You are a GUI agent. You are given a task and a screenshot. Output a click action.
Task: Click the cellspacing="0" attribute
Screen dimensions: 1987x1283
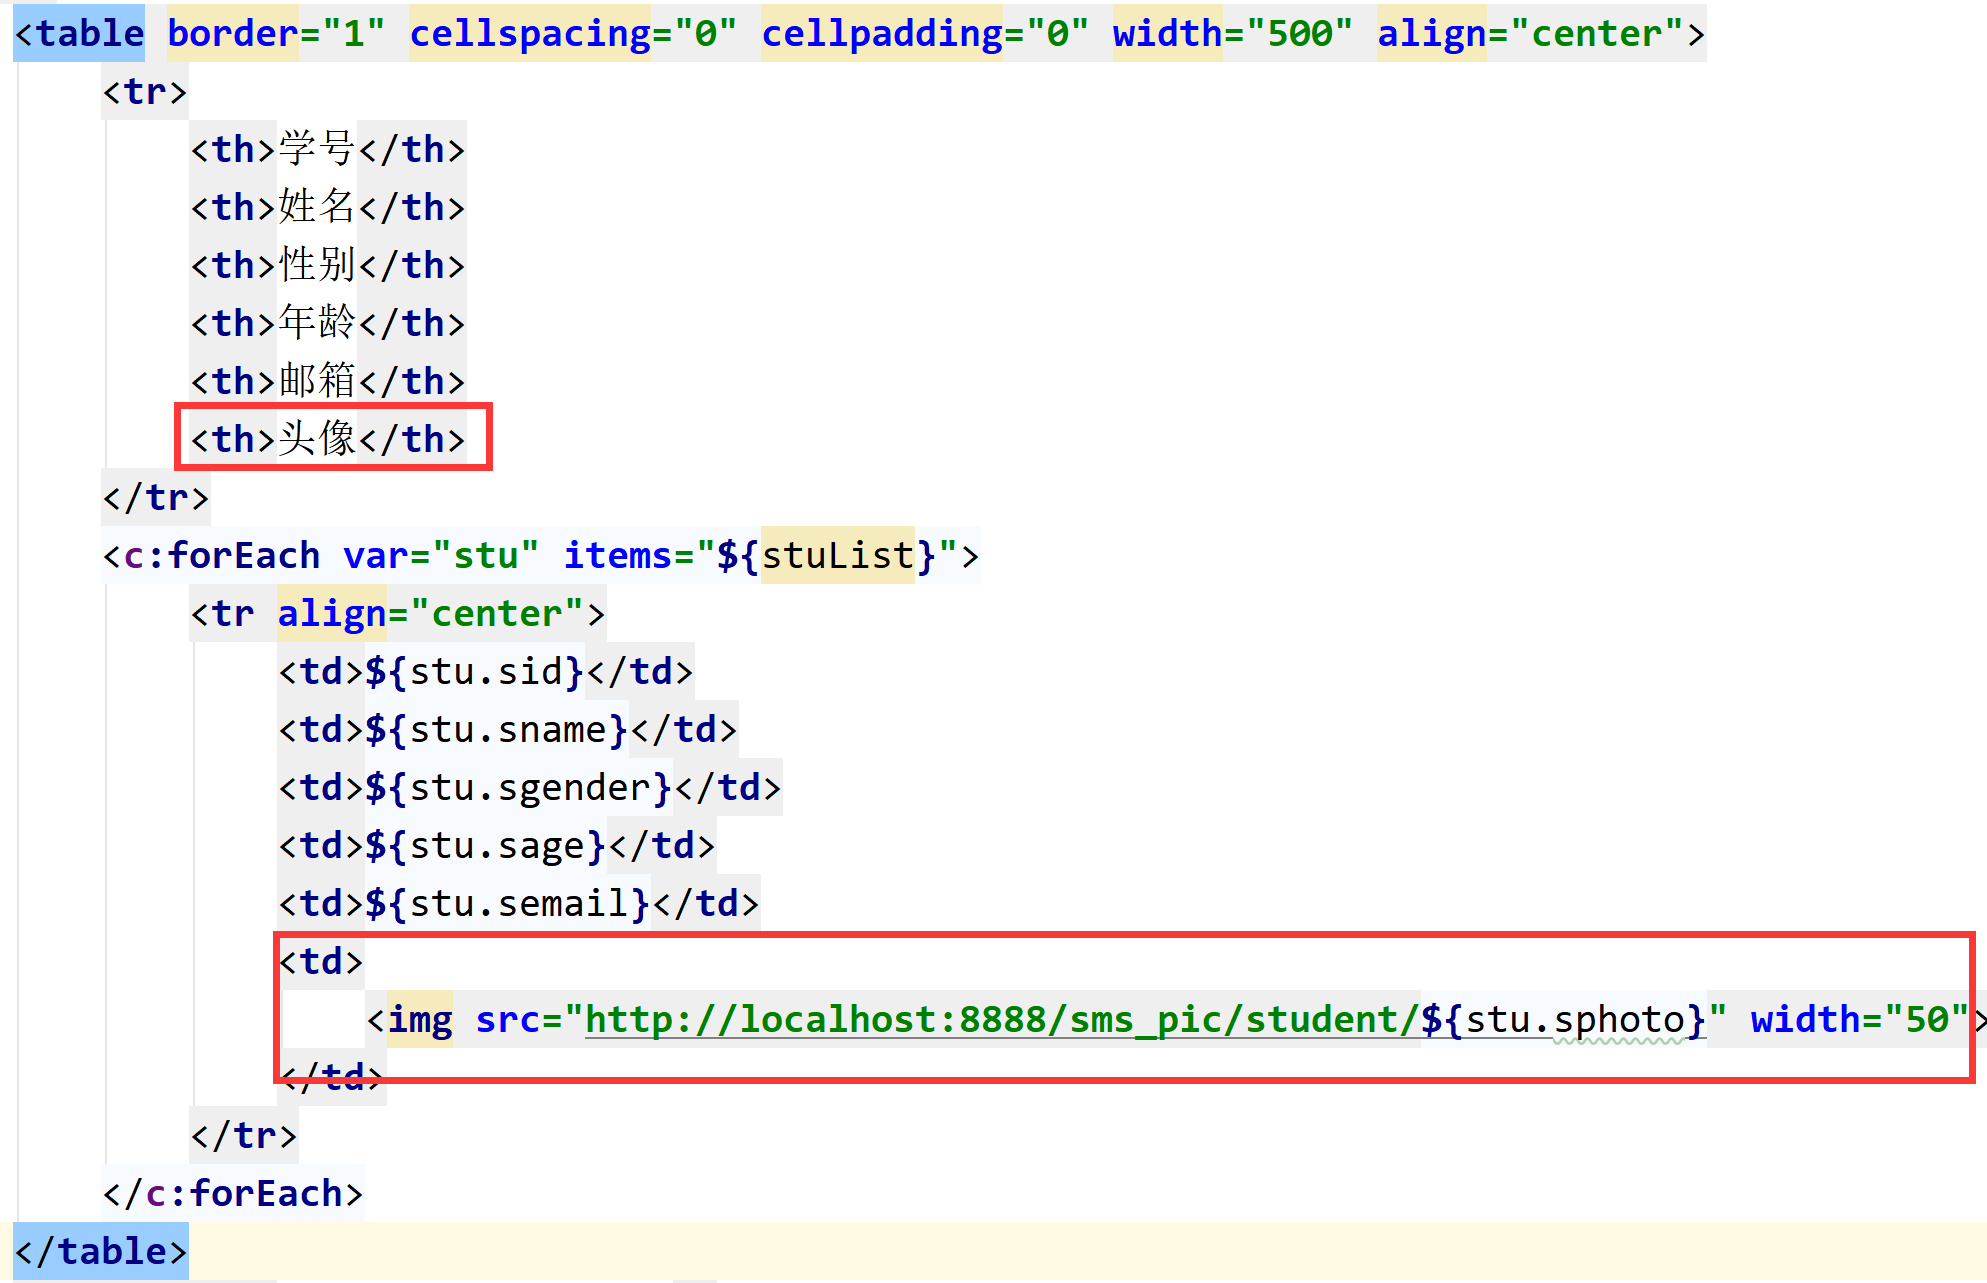pyautogui.click(x=573, y=33)
